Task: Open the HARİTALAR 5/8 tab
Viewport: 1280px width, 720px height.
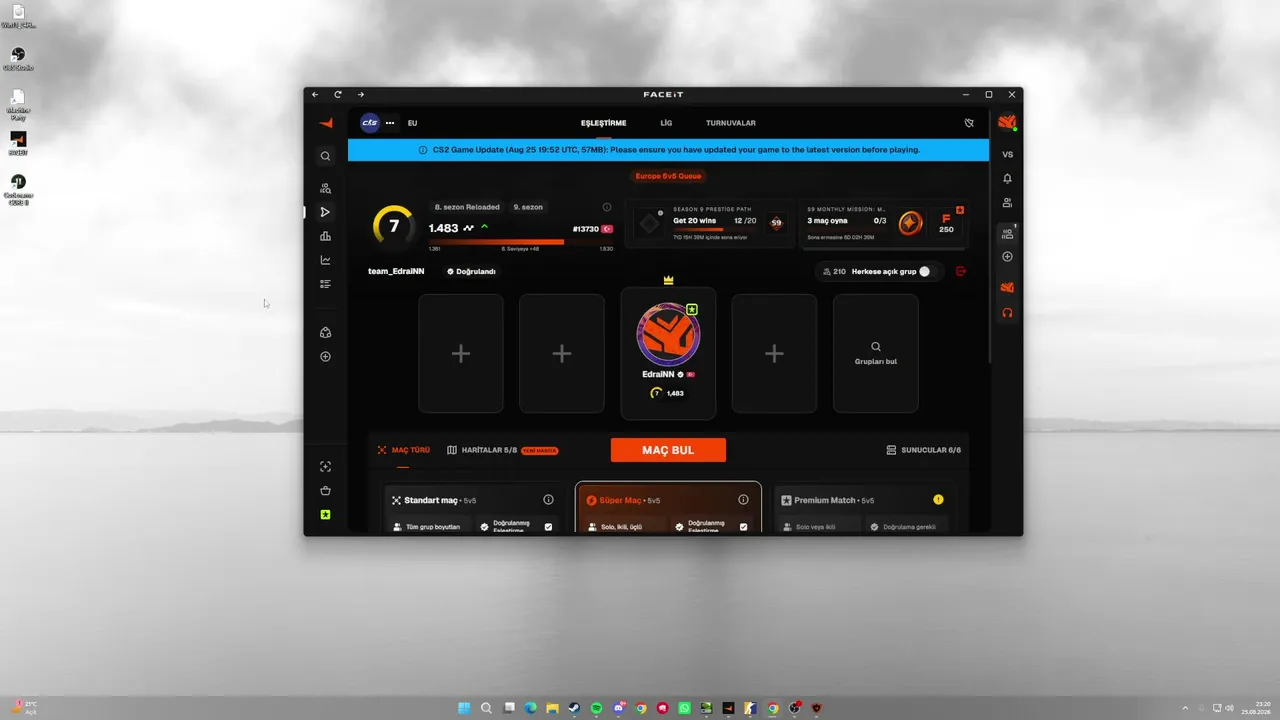Action: pyautogui.click(x=502, y=450)
